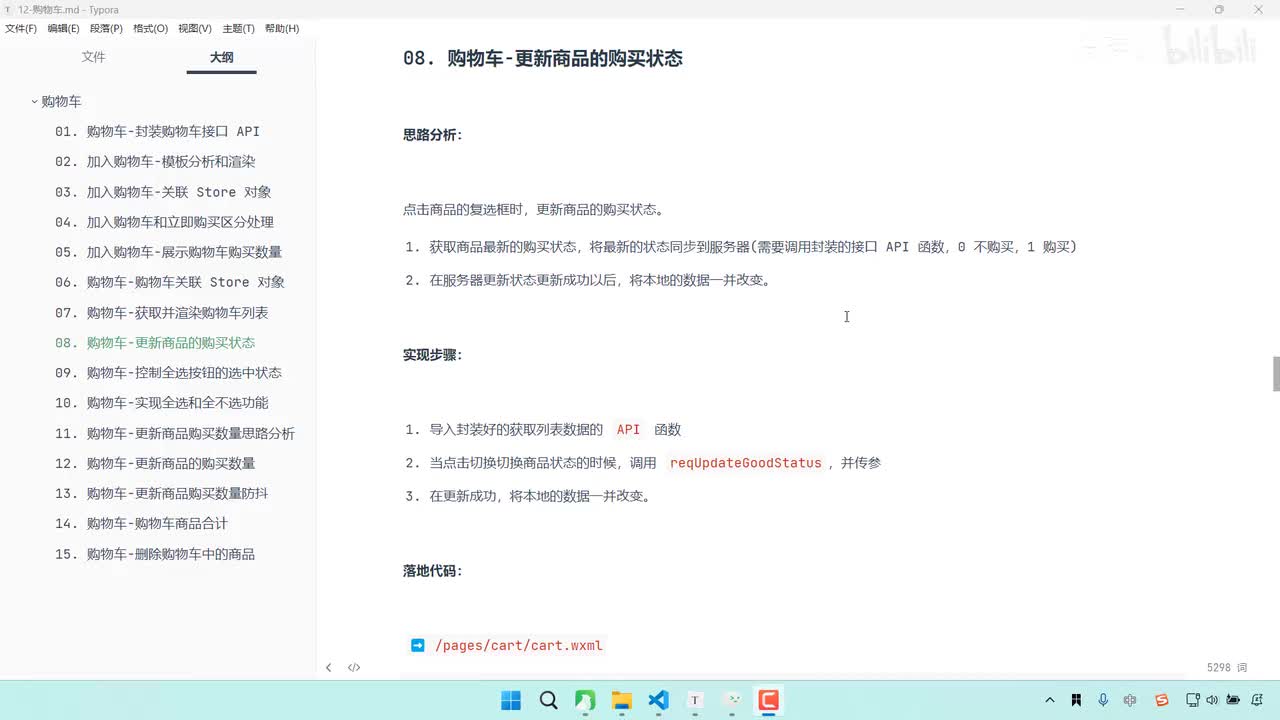Click the 实现步骤 subheading
Viewport: 1280px width, 720px height.
coord(433,355)
